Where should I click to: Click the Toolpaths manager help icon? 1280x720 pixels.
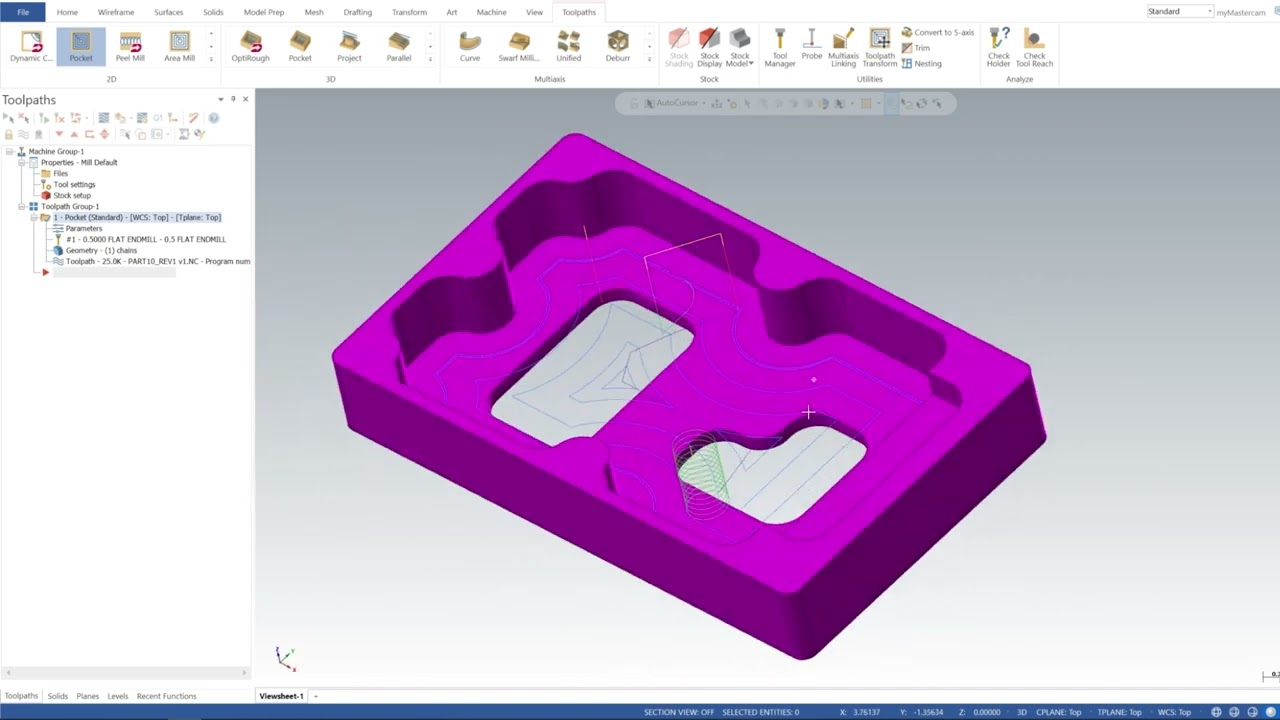213,118
